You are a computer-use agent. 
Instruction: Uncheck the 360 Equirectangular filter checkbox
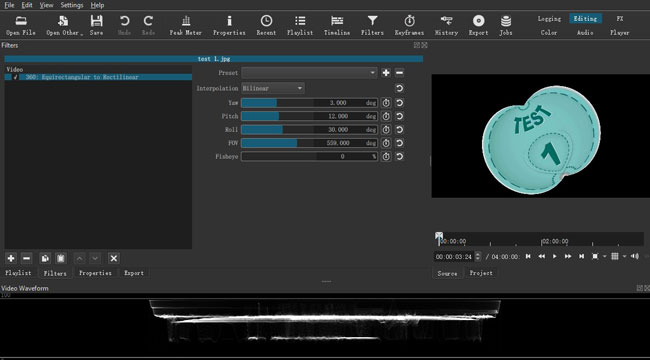coord(15,77)
